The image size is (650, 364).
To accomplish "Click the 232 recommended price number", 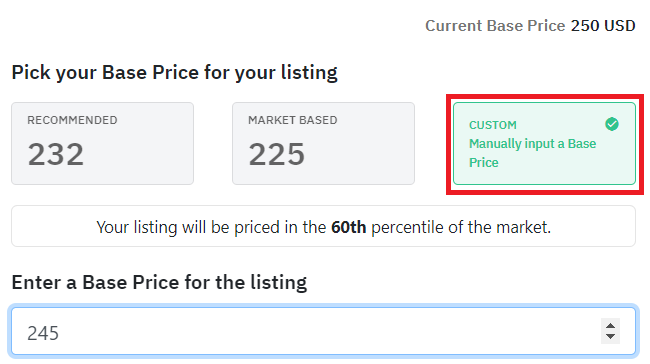I will tap(56, 154).
